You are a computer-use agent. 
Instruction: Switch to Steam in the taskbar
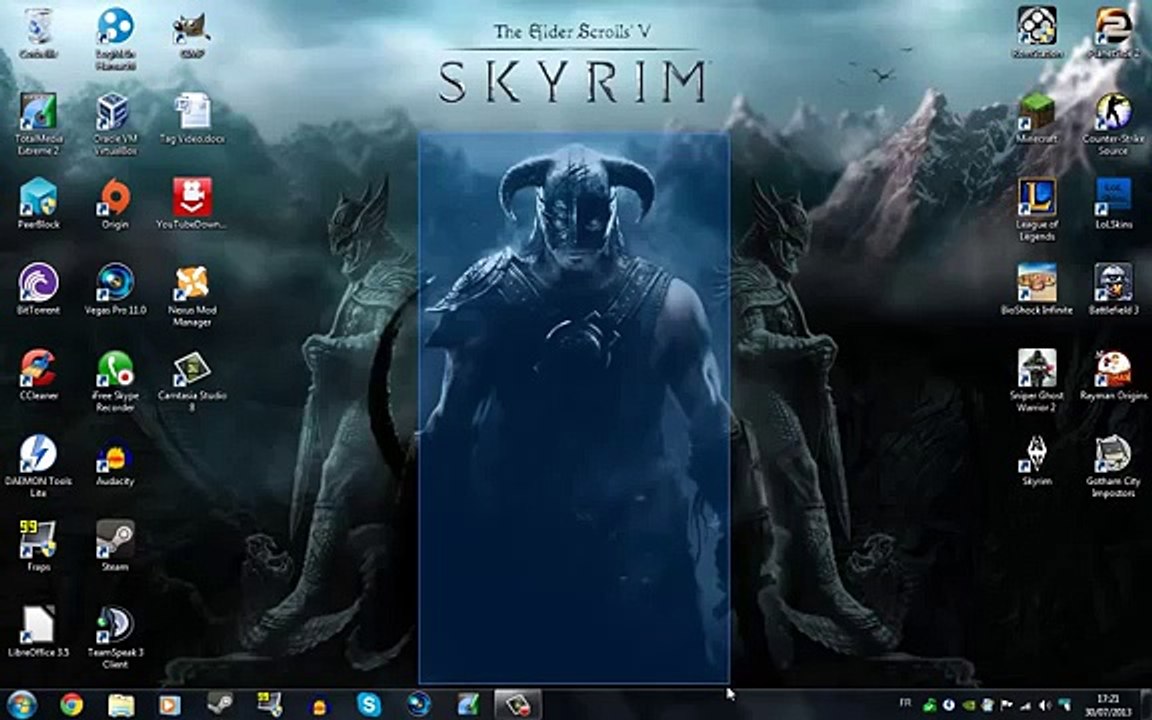[220, 704]
